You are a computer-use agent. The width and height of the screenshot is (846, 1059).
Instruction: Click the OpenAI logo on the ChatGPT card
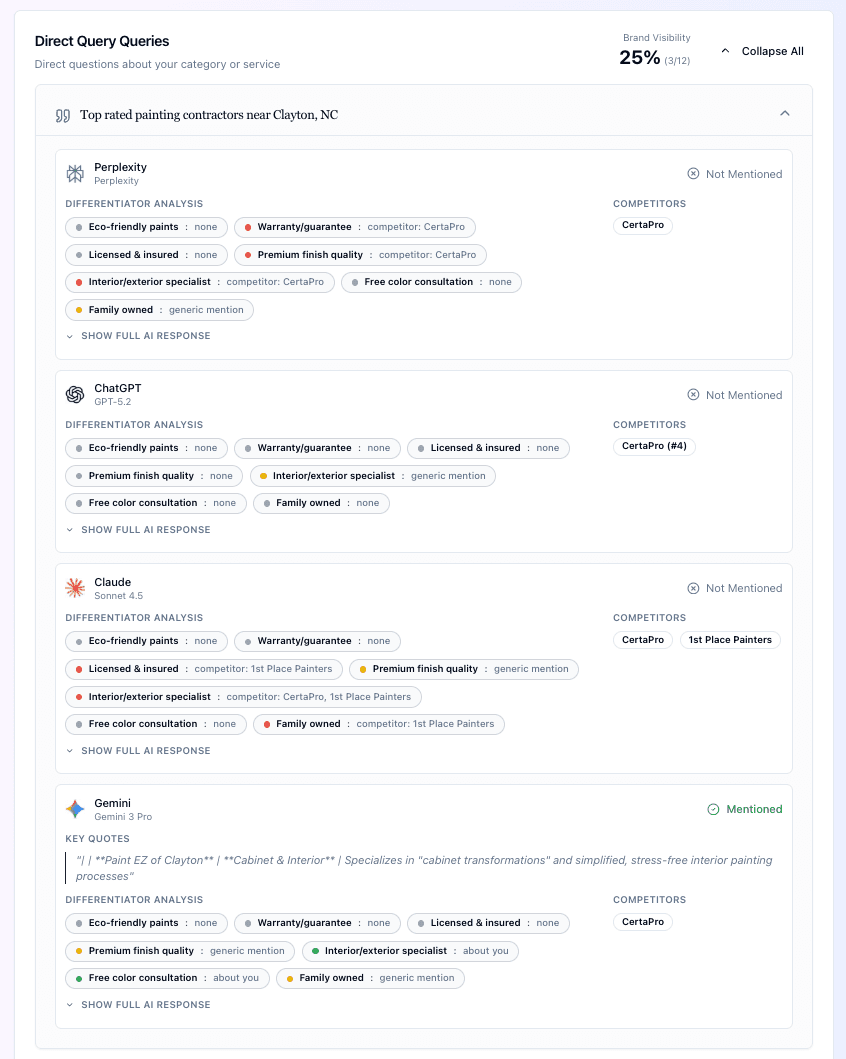click(x=75, y=394)
